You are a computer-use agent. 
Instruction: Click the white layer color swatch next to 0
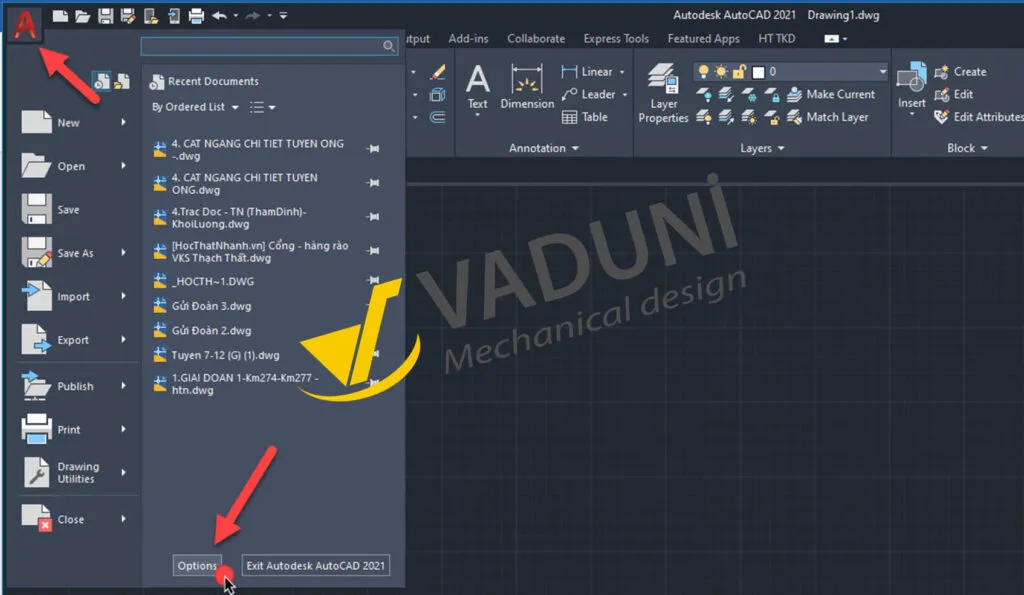759,71
